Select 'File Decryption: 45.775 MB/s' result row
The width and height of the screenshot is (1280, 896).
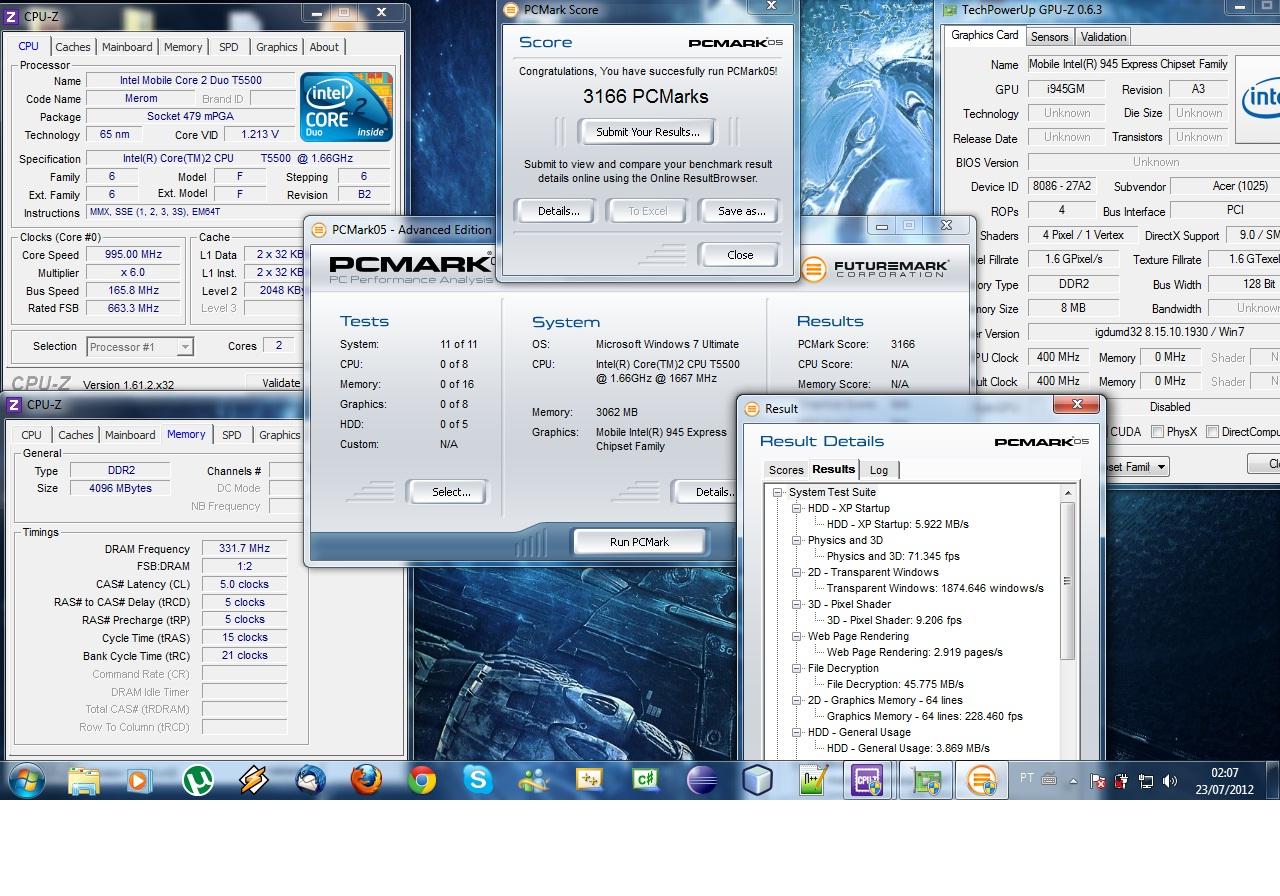(x=895, y=684)
